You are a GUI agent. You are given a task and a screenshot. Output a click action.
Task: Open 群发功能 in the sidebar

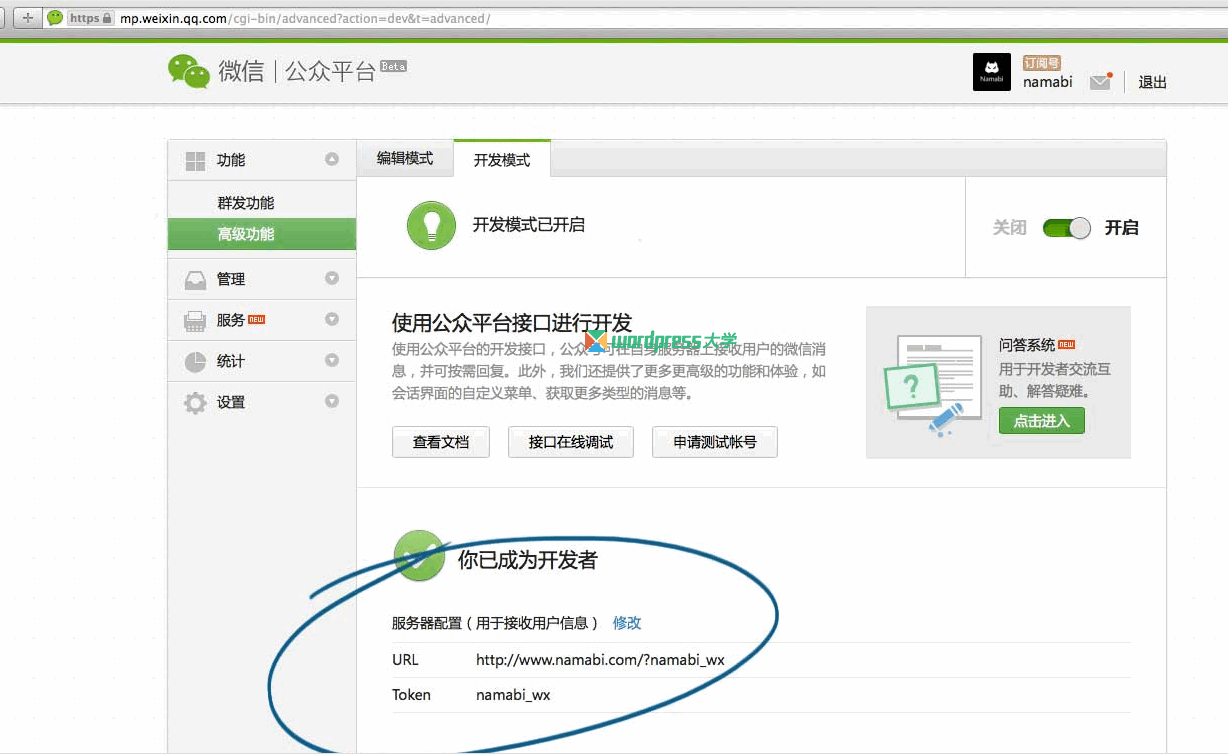245,203
